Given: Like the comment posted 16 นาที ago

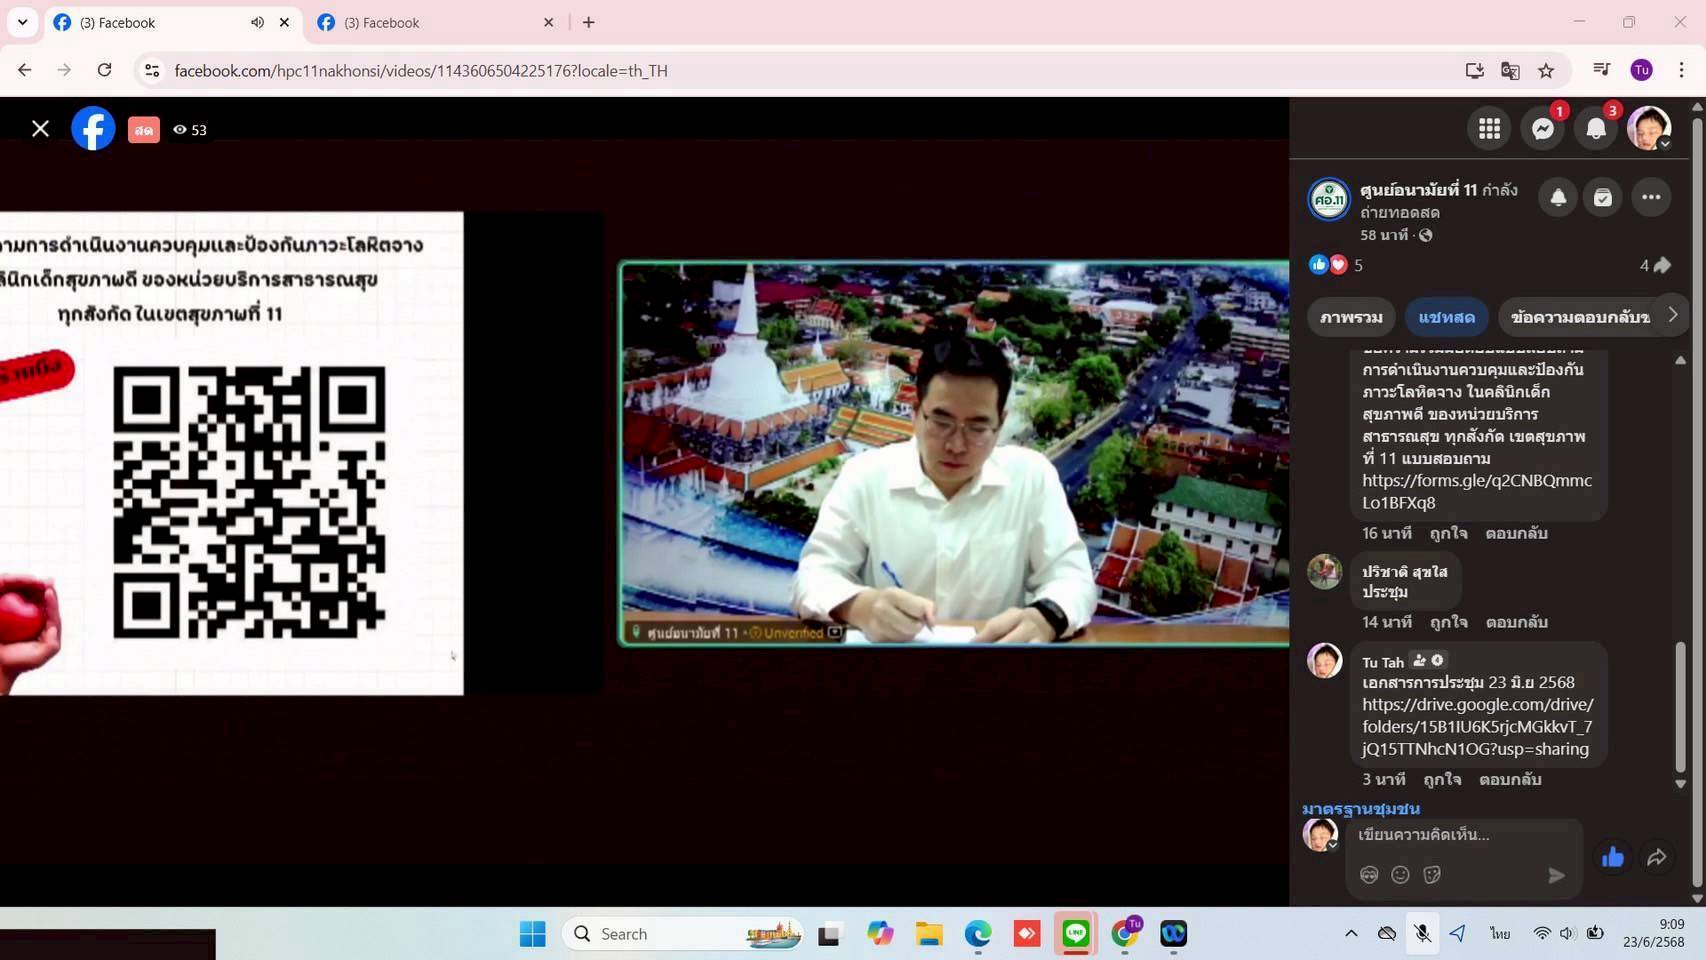Looking at the screenshot, I should (1448, 533).
